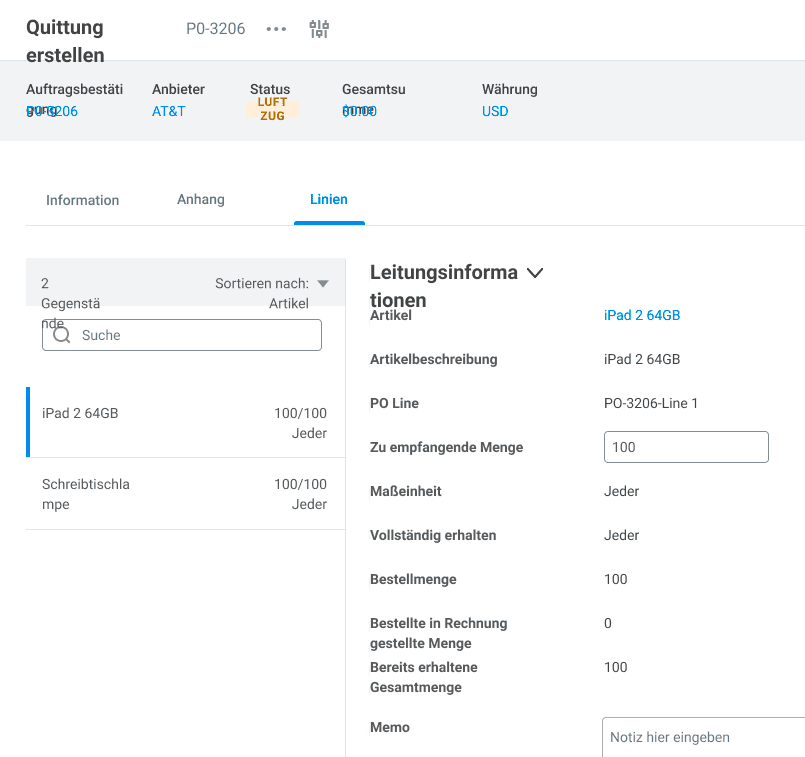Click the purchase order number link under Auftragsbestätigung
The width and height of the screenshot is (805, 757).
coord(52,111)
